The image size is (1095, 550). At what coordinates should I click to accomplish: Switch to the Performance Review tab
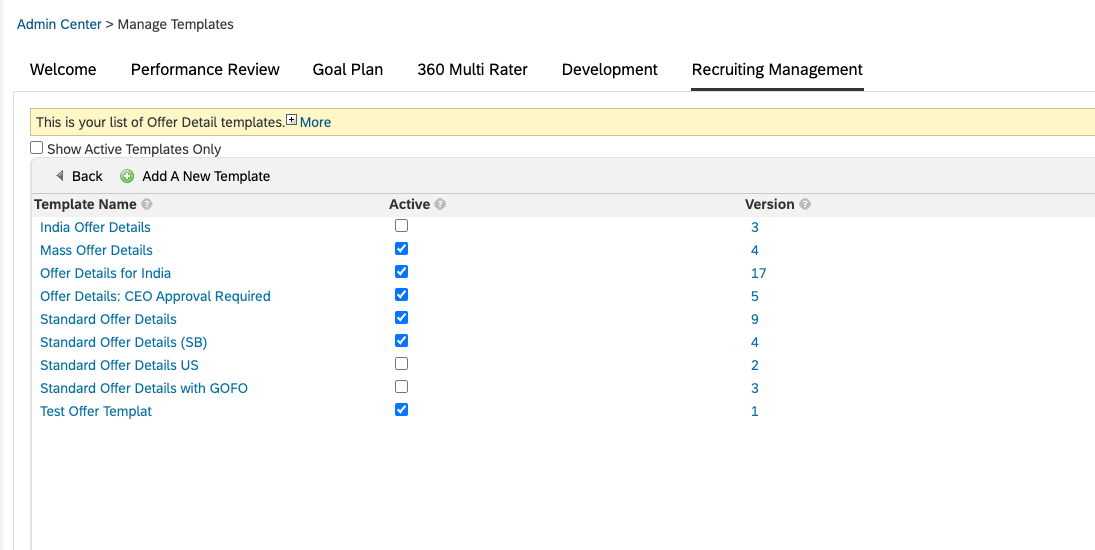[205, 70]
